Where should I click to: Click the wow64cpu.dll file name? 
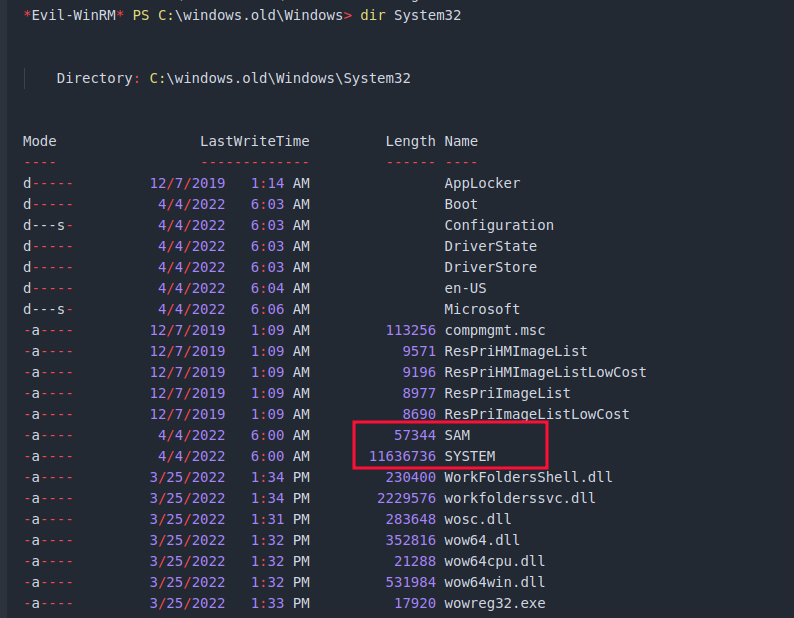point(495,561)
